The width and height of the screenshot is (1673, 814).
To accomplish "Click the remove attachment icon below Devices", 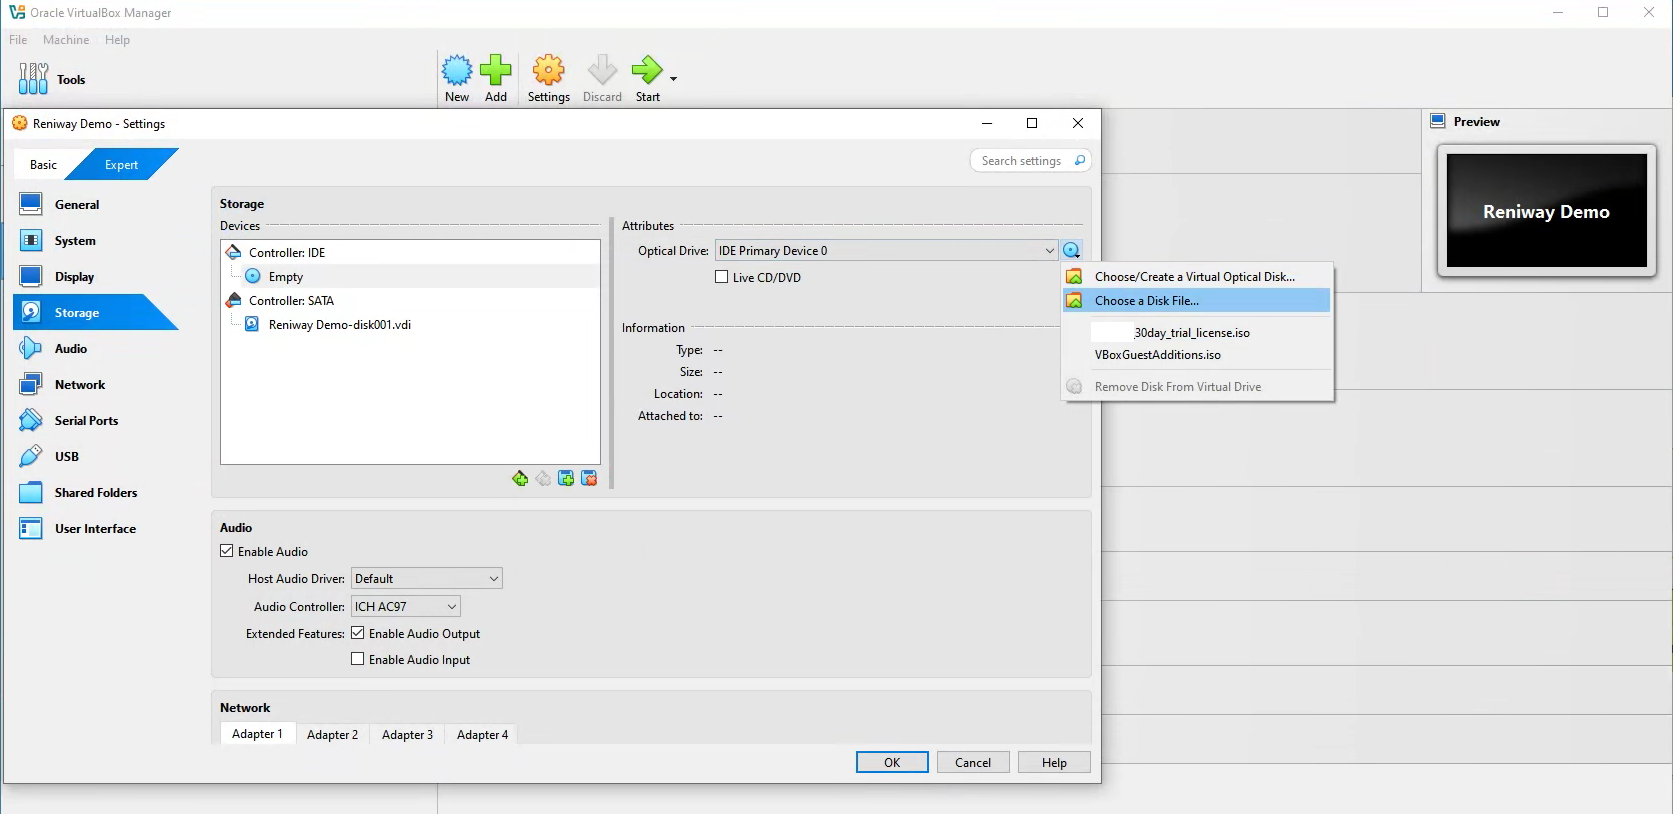I will pos(589,478).
